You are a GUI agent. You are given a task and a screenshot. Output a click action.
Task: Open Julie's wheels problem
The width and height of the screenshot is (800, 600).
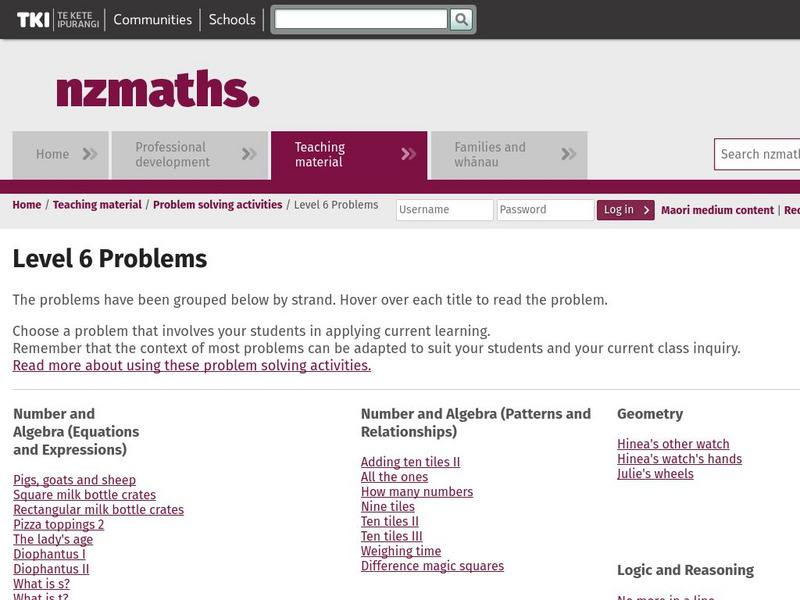[655, 473]
